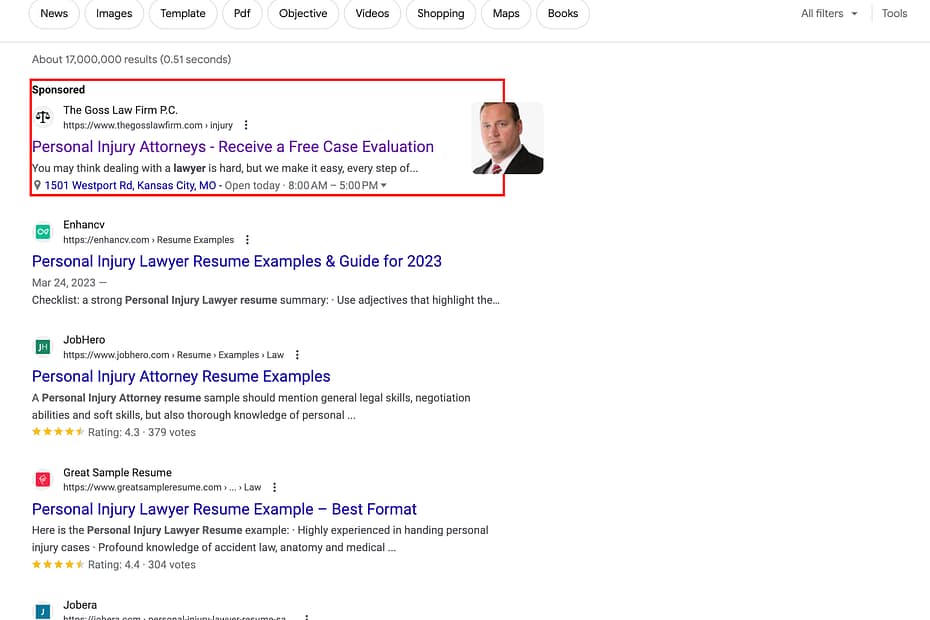This screenshot has height=620, width=930.
Task: Click the Rating 4.3 · 379 votes text
Action: pyautogui.click(x=142, y=432)
